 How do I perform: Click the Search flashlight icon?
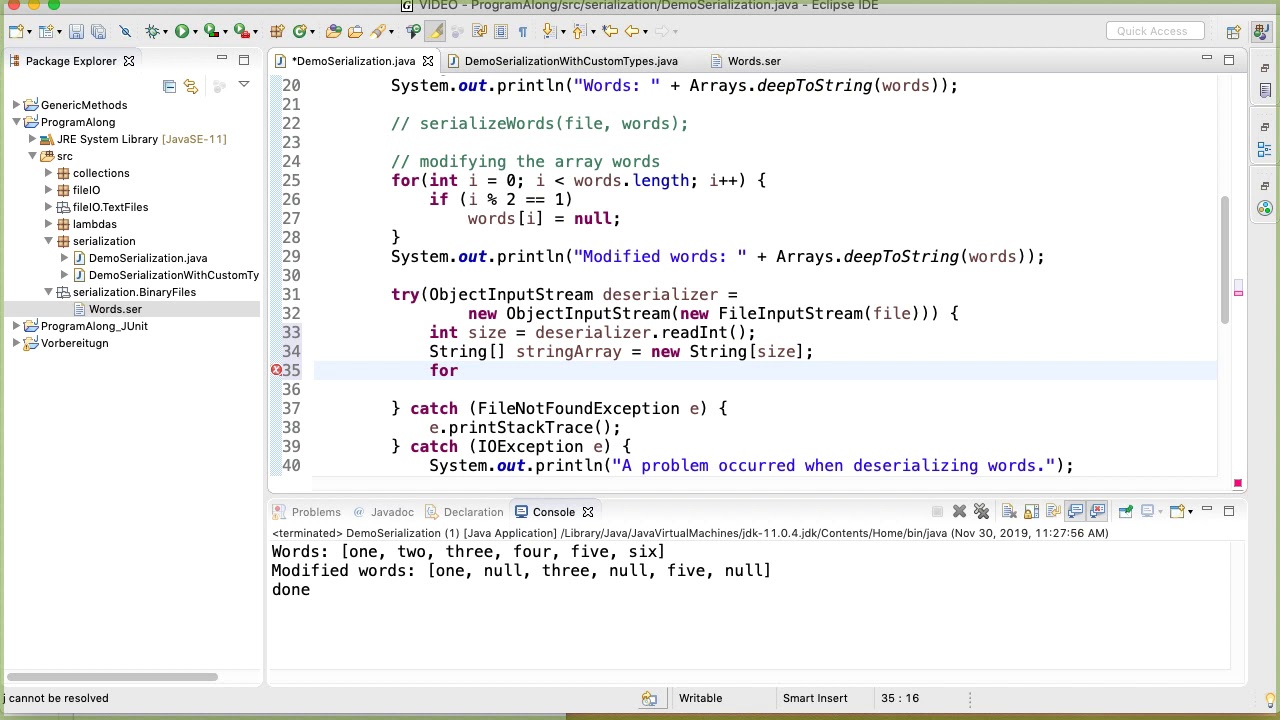tap(377, 31)
